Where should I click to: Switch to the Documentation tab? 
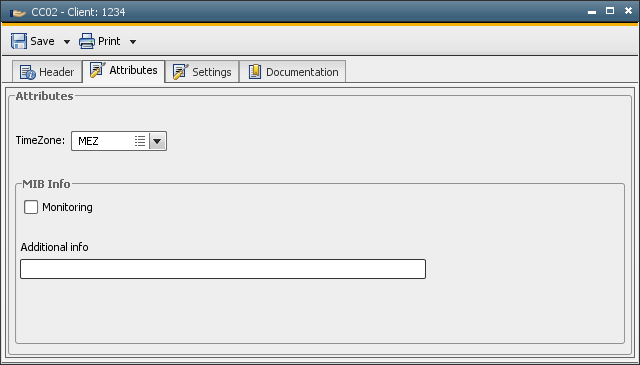tap(293, 71)
